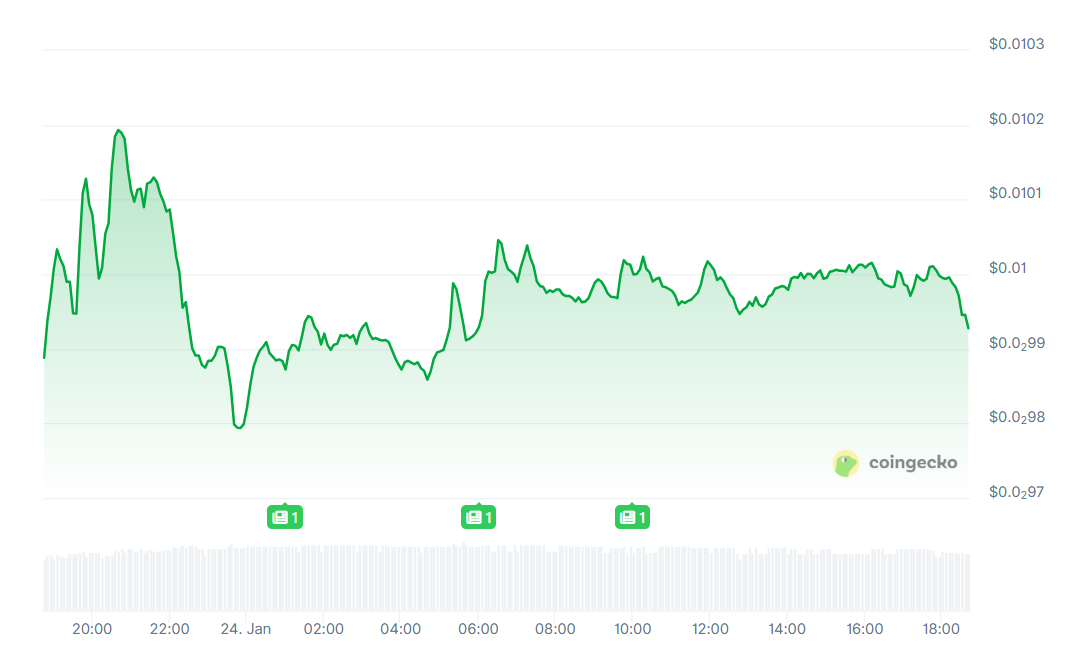Click the highest peak of the price line
The width and height of the screenshot is (1068, 645).
click(x=118, y=130)
